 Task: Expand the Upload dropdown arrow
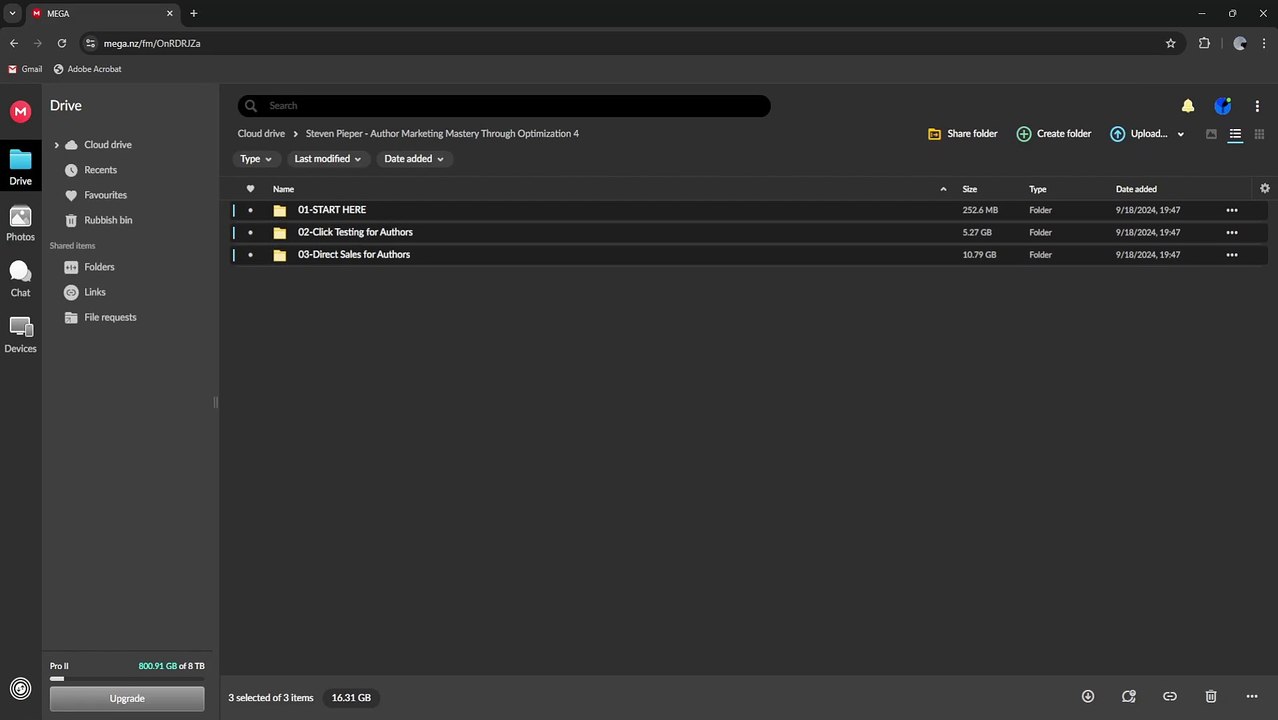[x=1181, y=134]
